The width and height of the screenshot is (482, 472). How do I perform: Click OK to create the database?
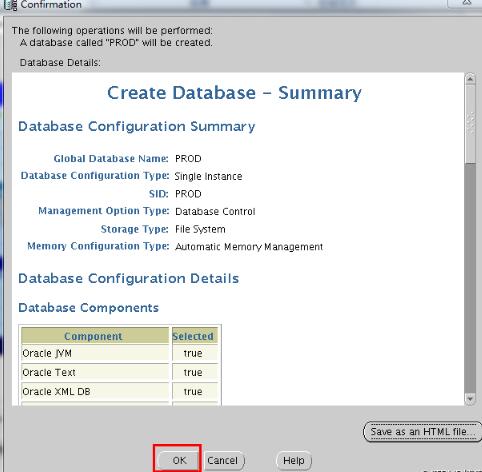[x=178, y=460]
